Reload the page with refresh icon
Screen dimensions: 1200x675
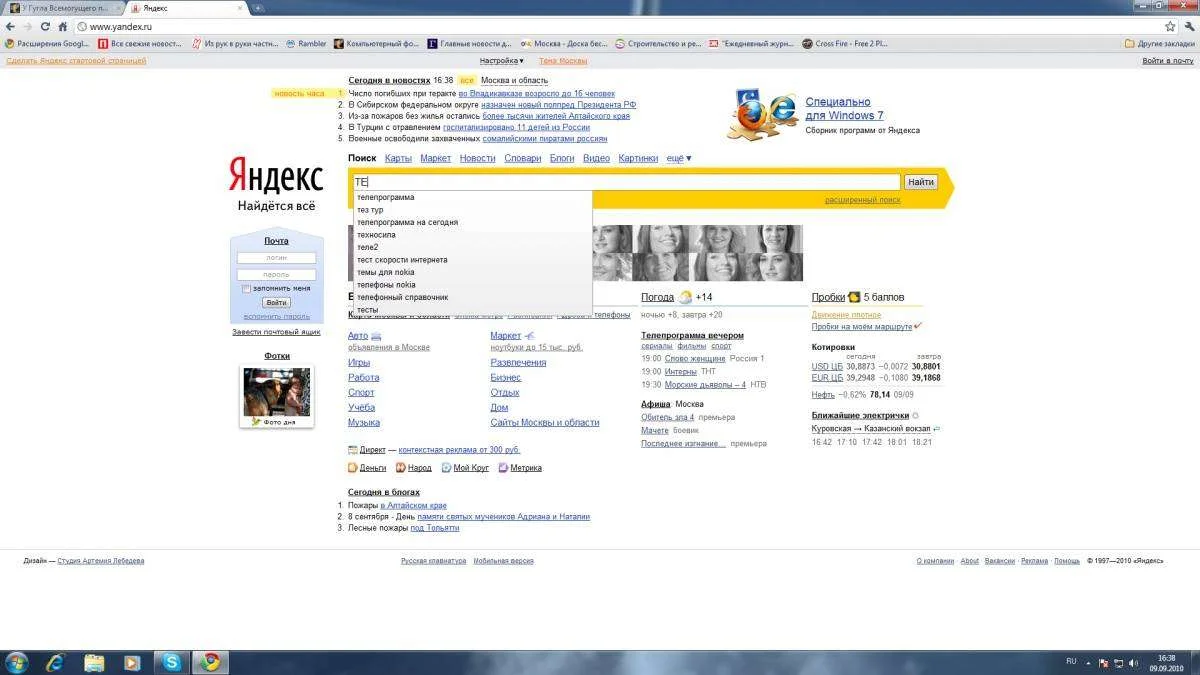point(45,26)
